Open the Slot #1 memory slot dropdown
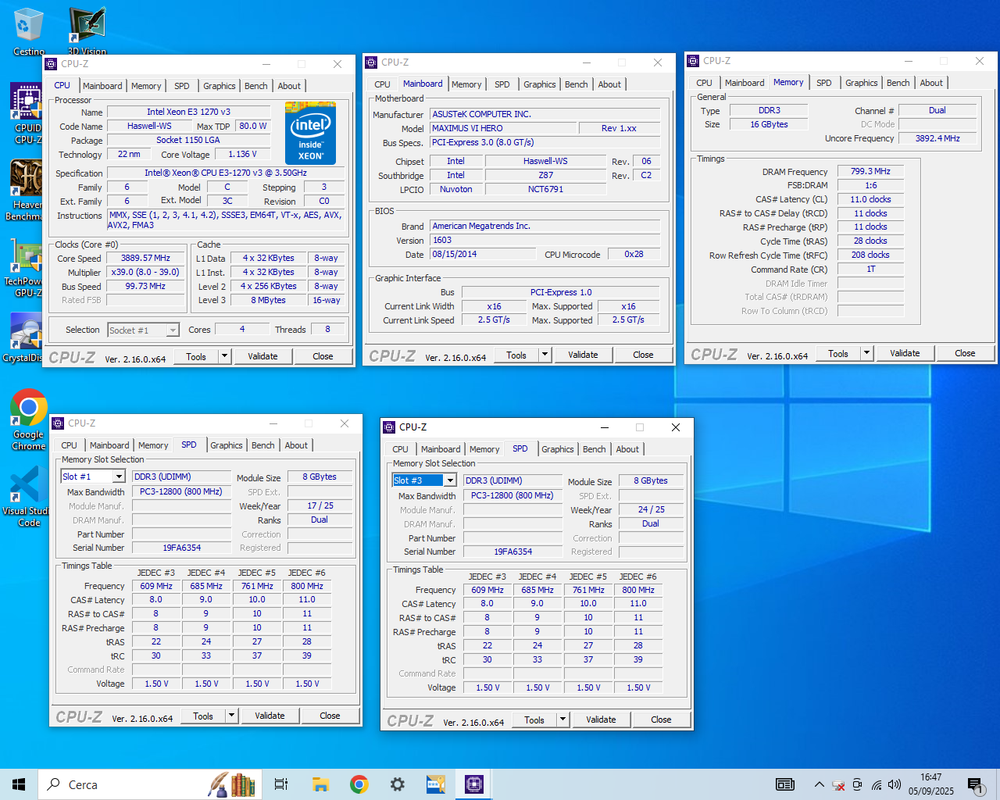The height and width of the screenshot is (800, 1000). (93, 477)
